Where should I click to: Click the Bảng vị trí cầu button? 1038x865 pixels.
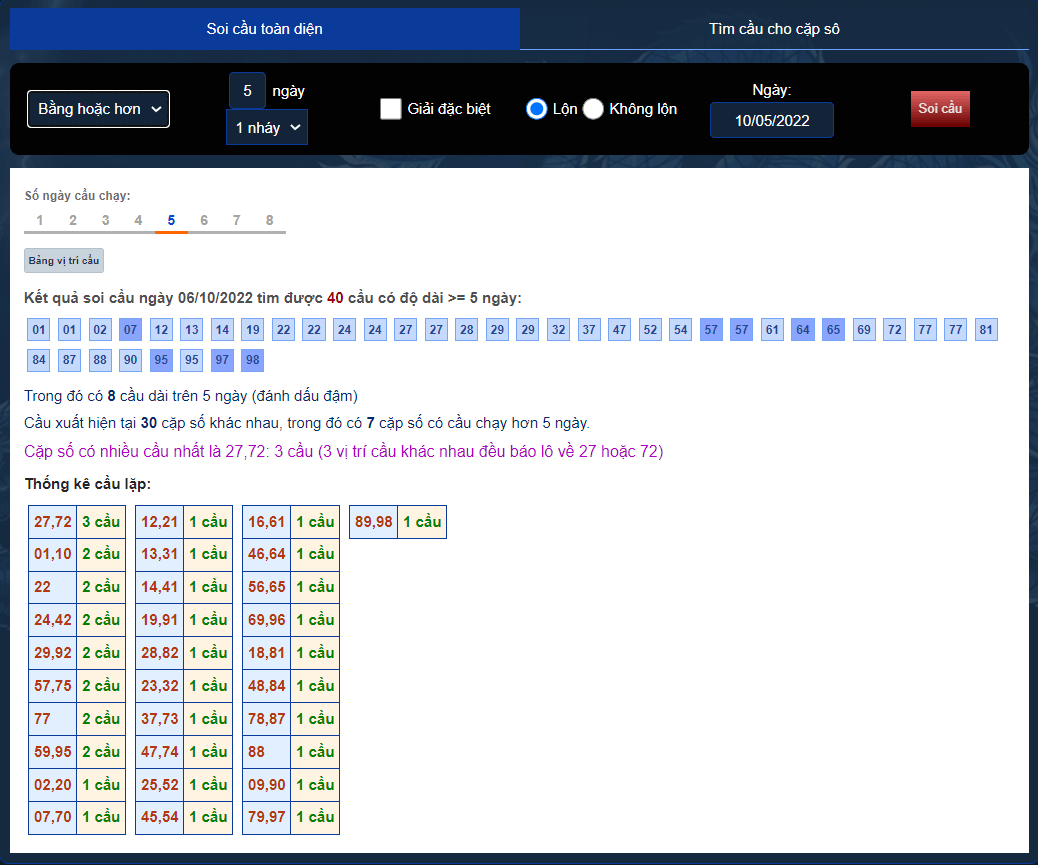click(x=64, y=261)
